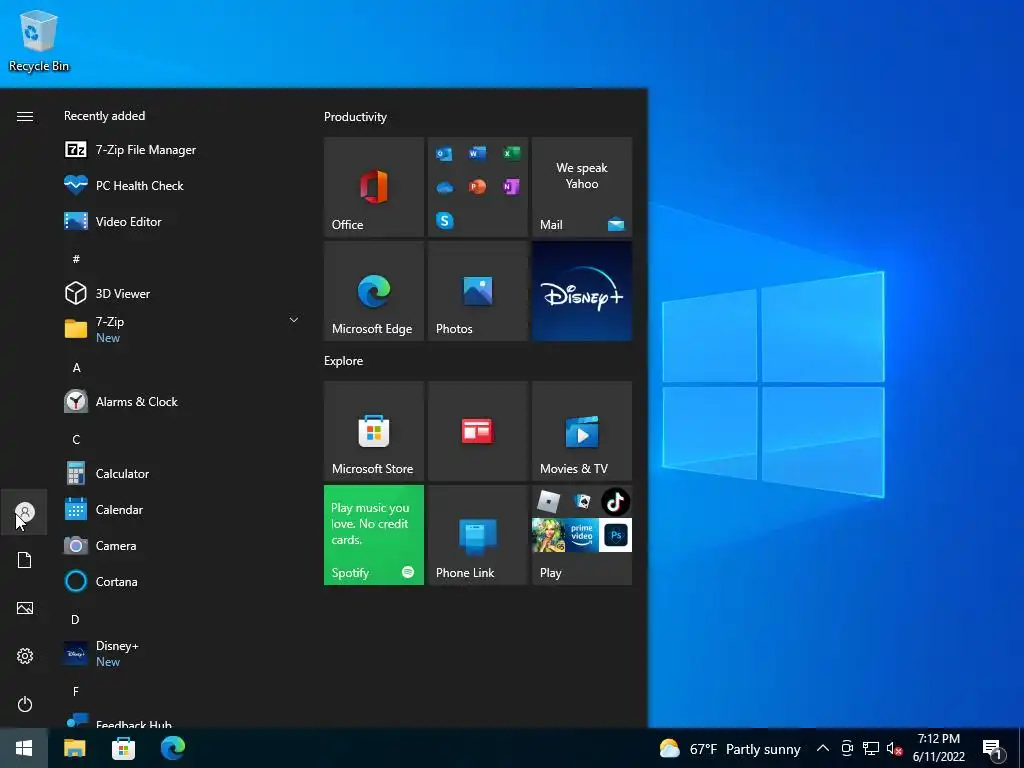Open the Photos tile
Viewport: 1024px width, 768px height.
tap(477, 291)
